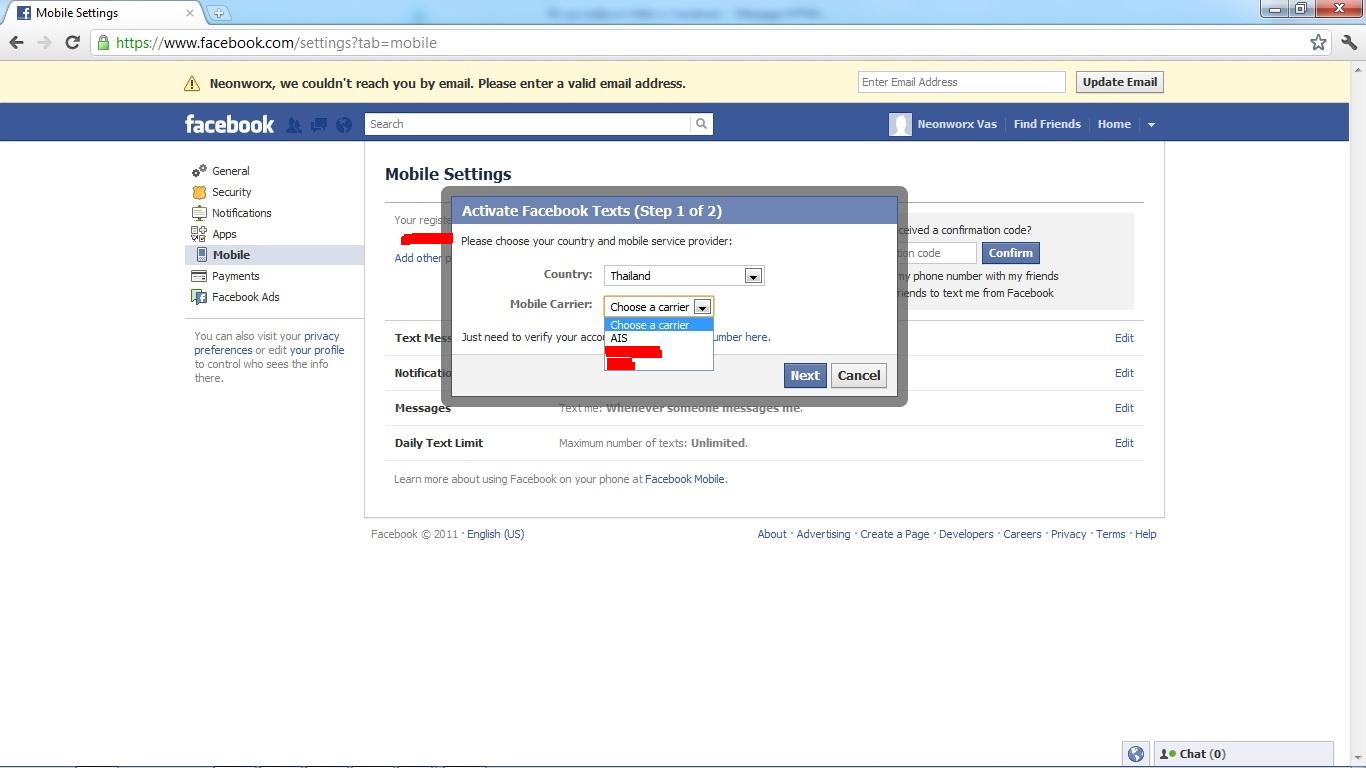Open Facebook Ads settings in sidebar
The image size is (1366, 768).
(245, 297)
